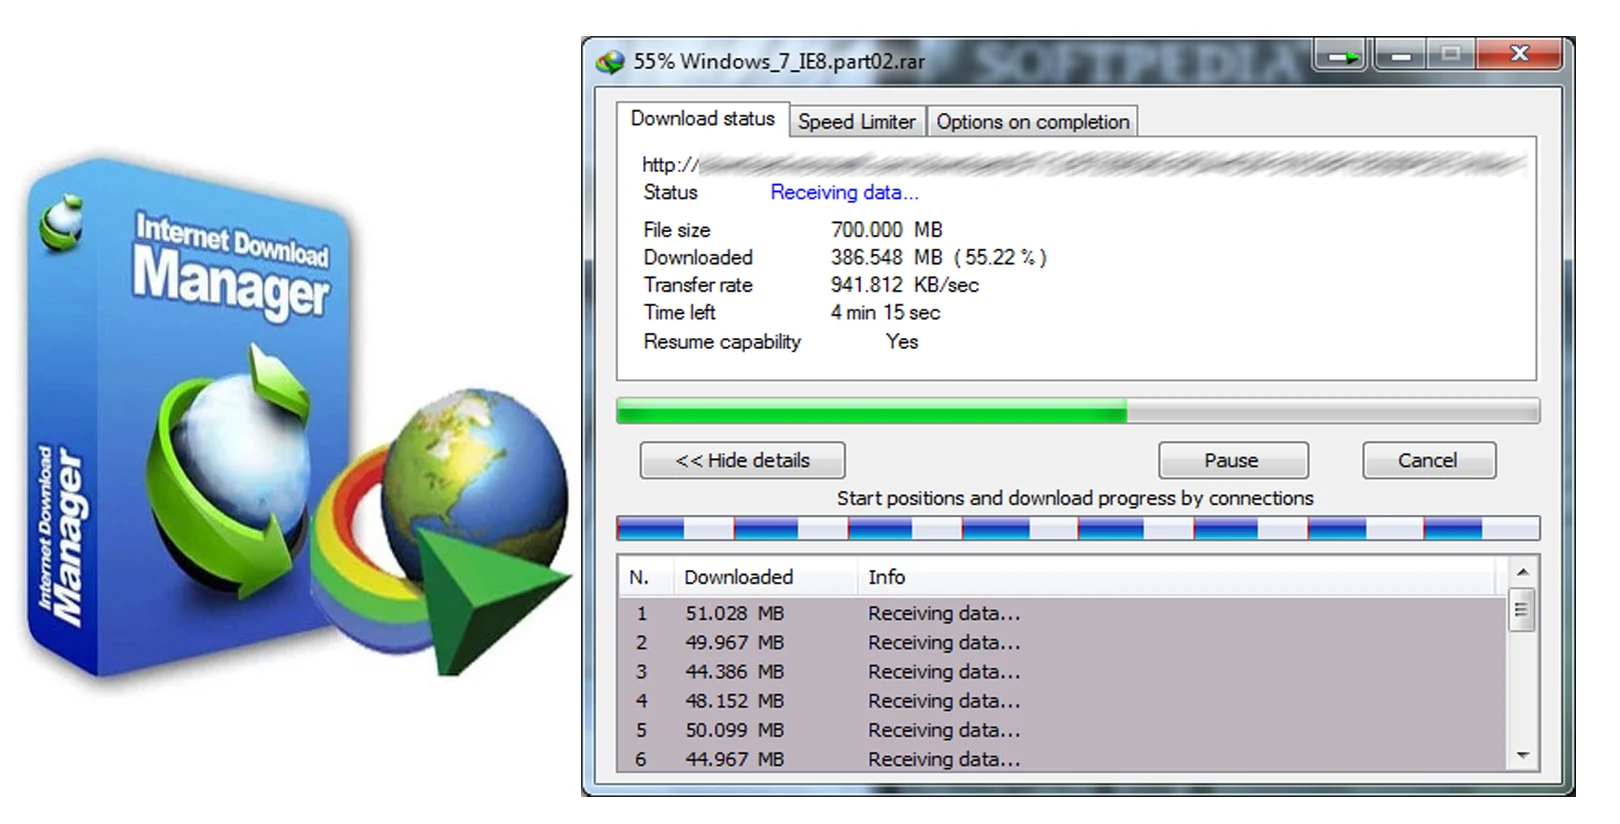The width and height of the screenshot is (1620, 824).
Task: Click the connections list scroll down arrow
Action: pos(1522,756)
